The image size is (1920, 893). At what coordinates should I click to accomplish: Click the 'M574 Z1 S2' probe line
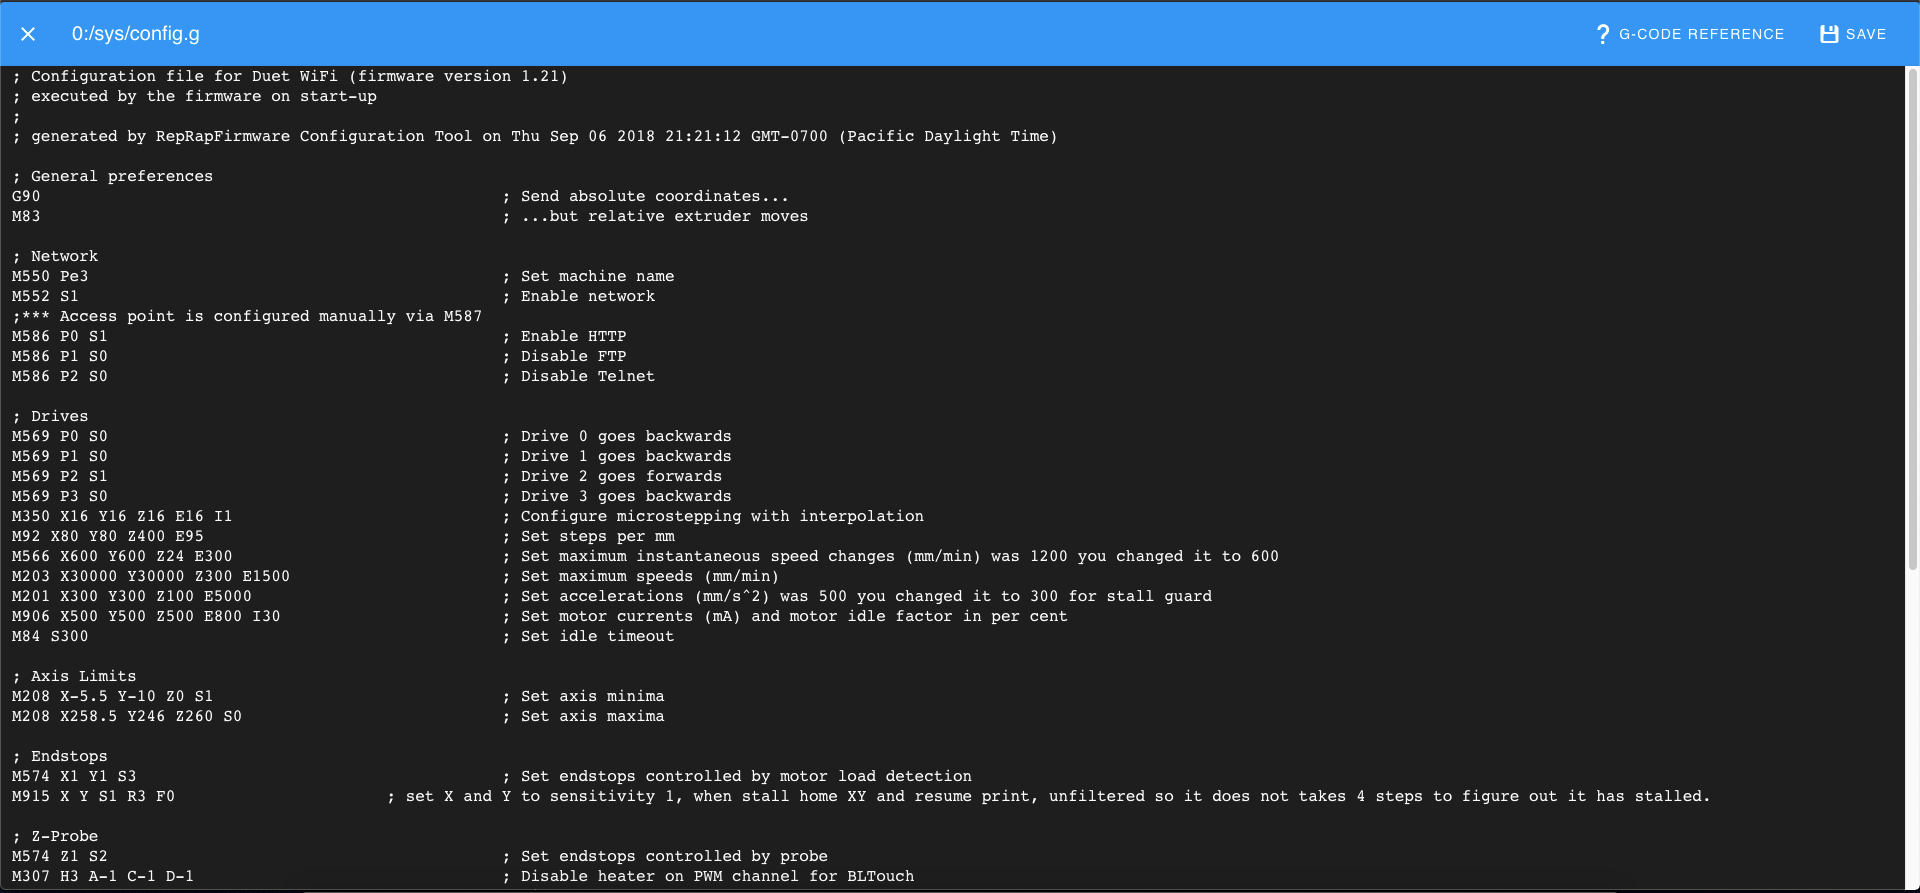coord(60,856)
